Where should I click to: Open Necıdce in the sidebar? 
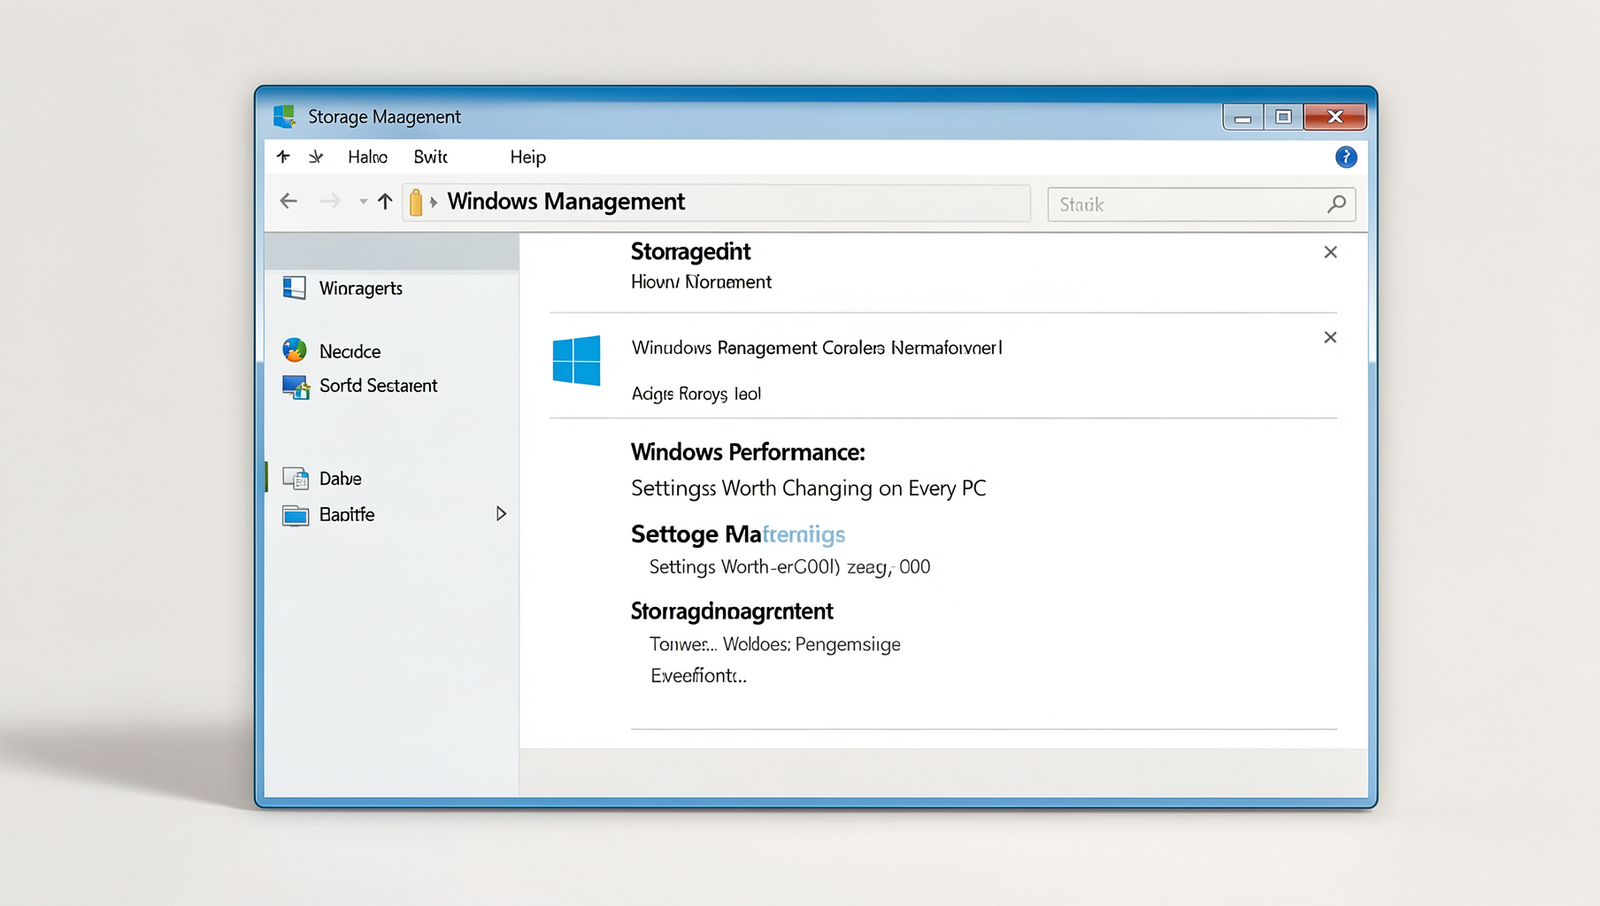[350, 352]
